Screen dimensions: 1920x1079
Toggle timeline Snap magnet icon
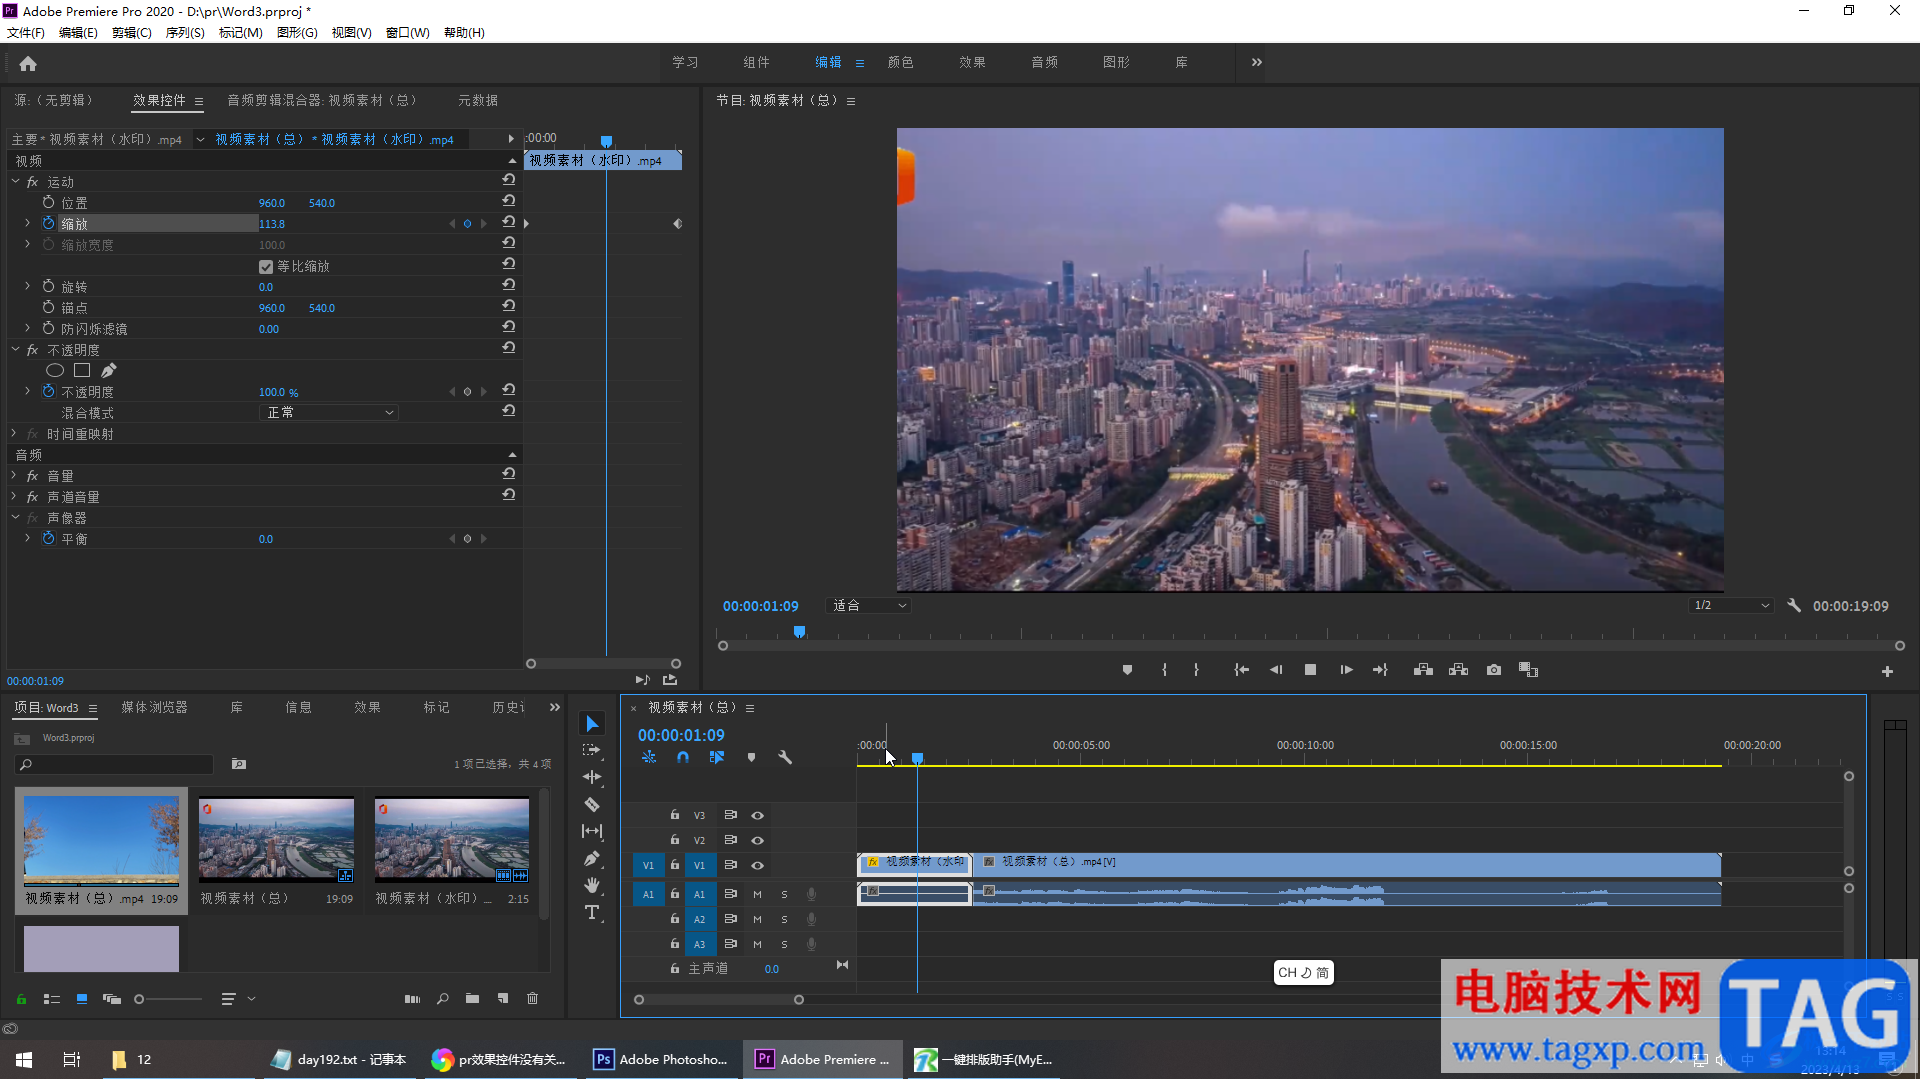(x=683, y=758)
